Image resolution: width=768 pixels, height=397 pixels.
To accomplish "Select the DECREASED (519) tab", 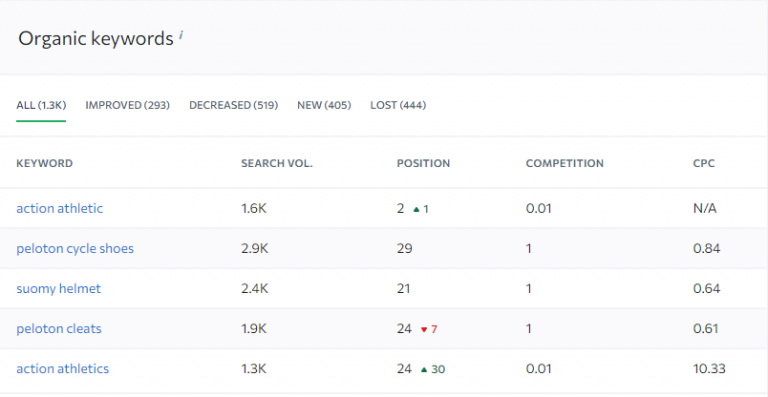I will pos(234,105).
